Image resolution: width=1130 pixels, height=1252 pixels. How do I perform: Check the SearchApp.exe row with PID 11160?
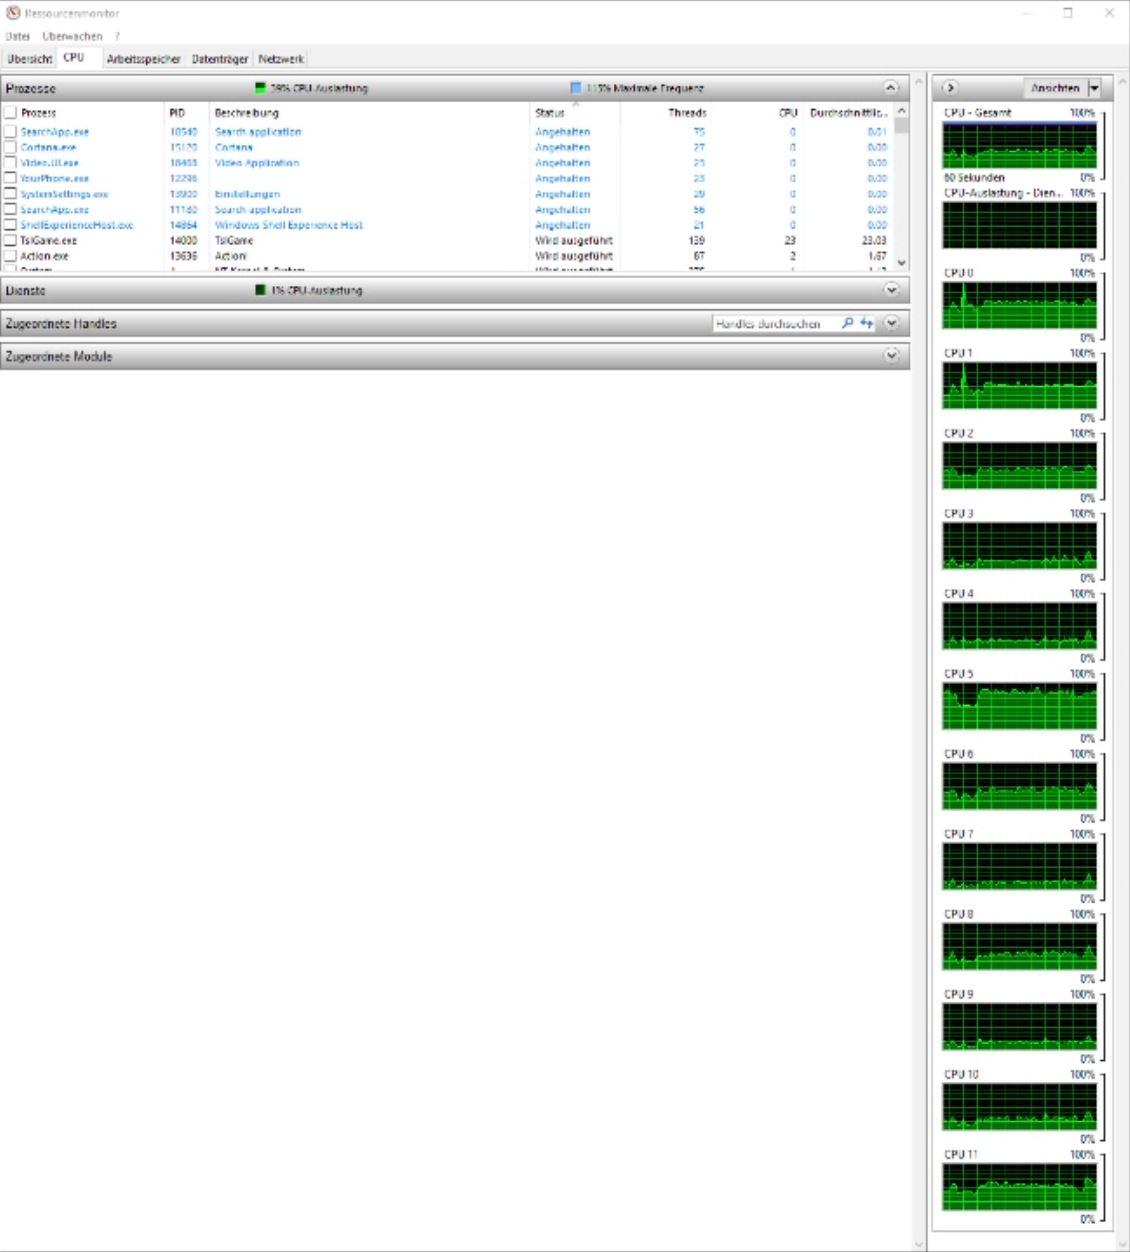tap(11, 209)
